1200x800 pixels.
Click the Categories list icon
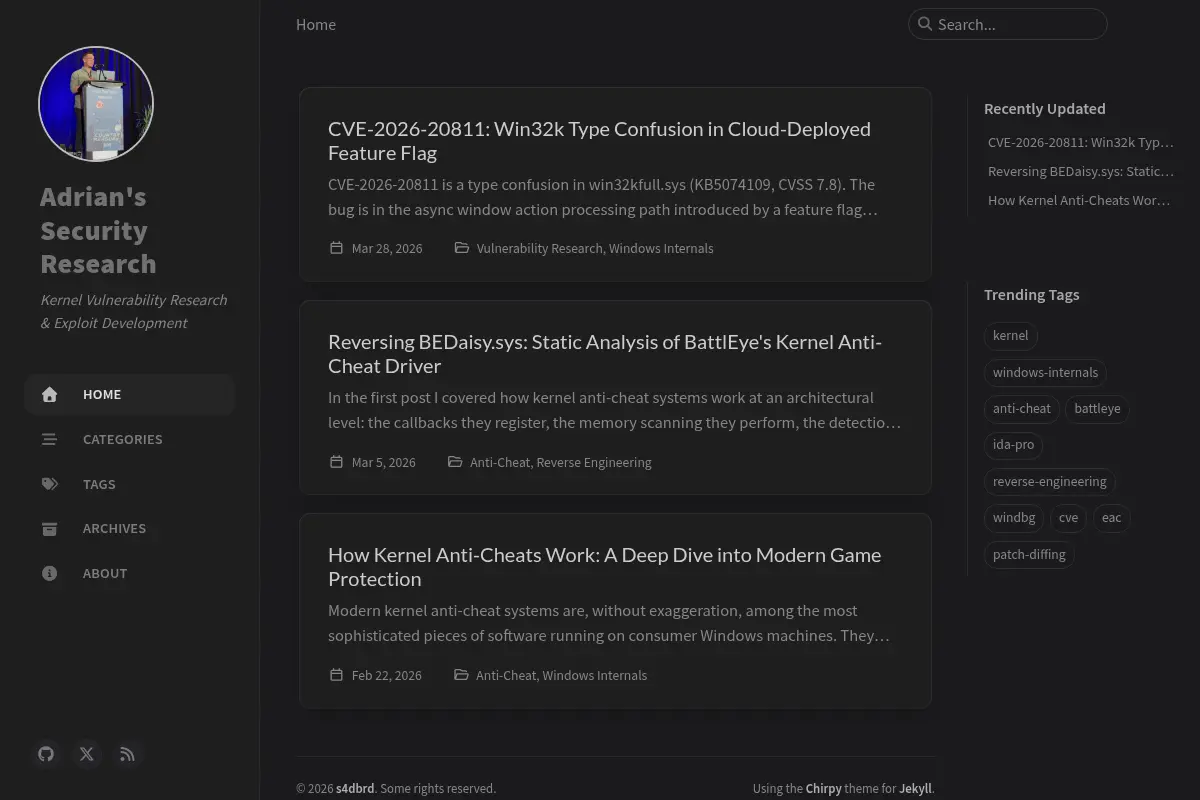[49, 439]
